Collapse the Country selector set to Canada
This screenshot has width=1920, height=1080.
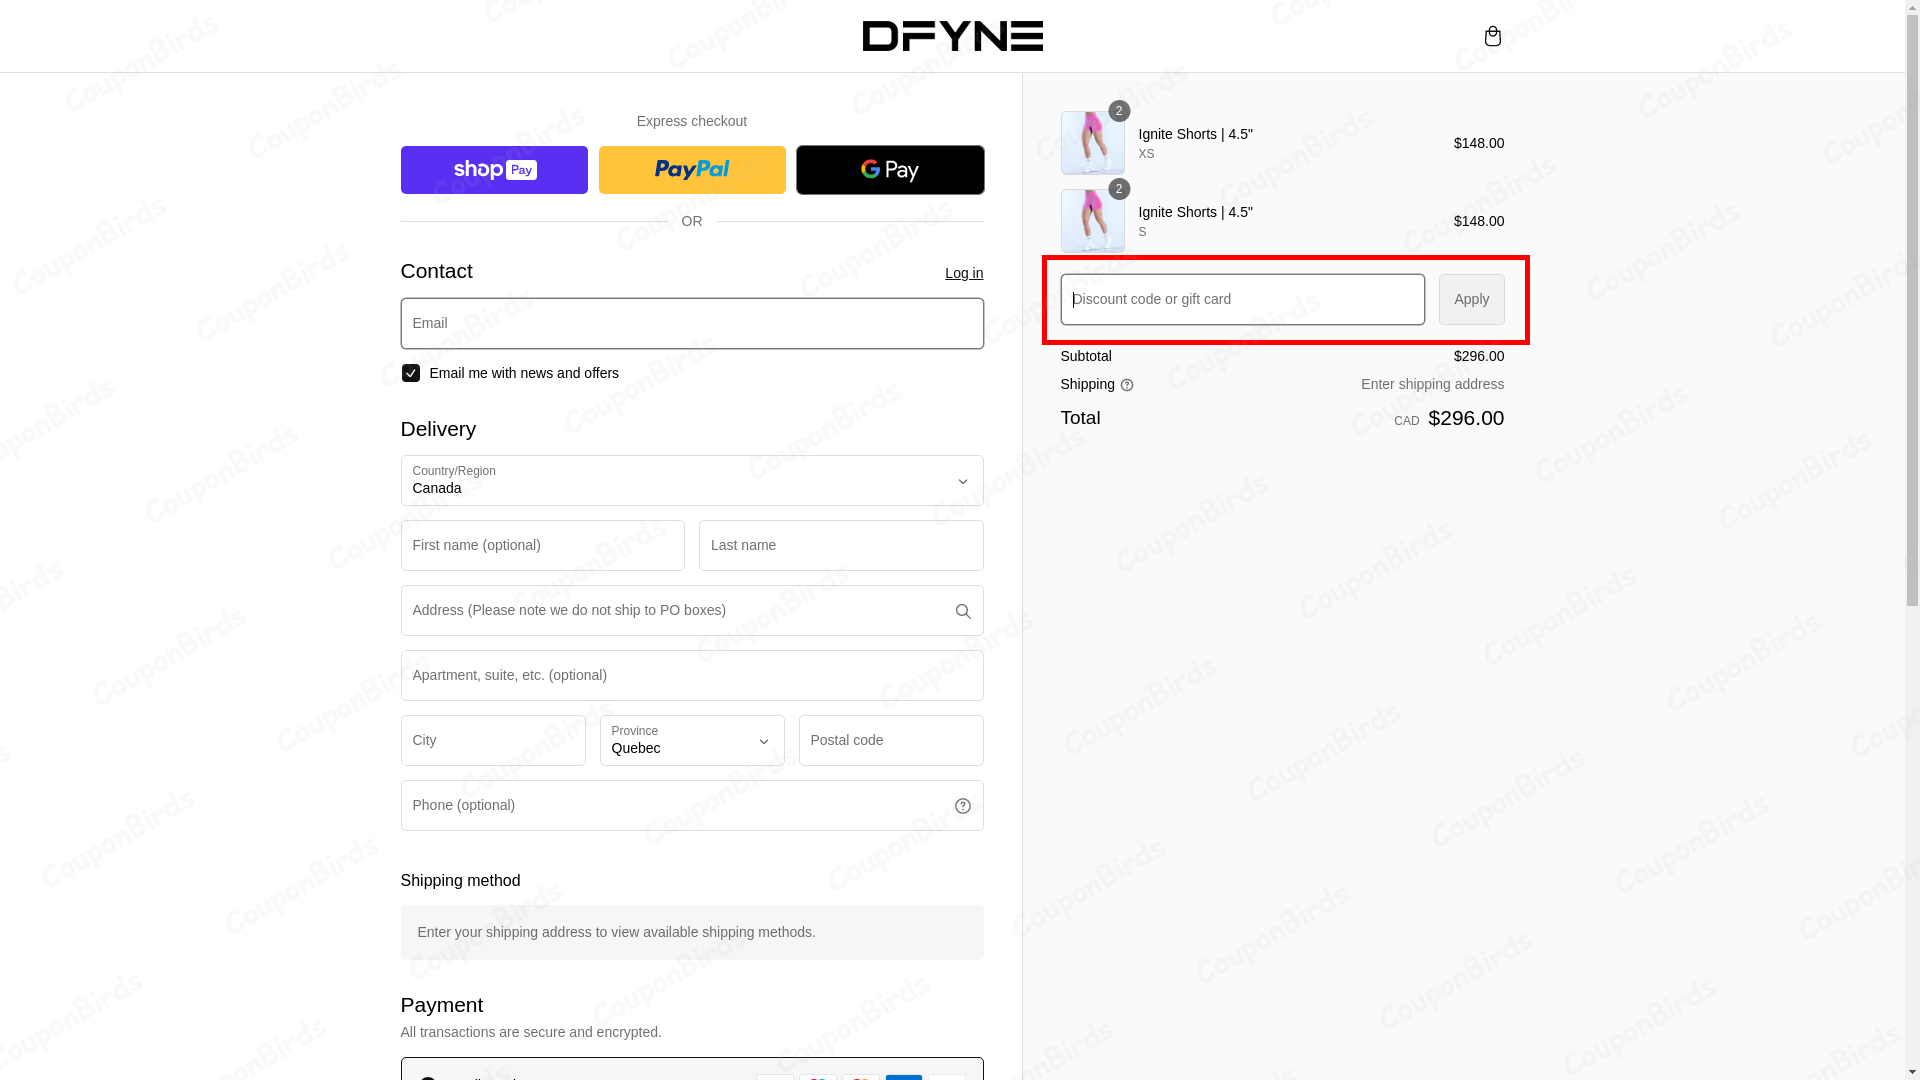[x=691, y=480]
